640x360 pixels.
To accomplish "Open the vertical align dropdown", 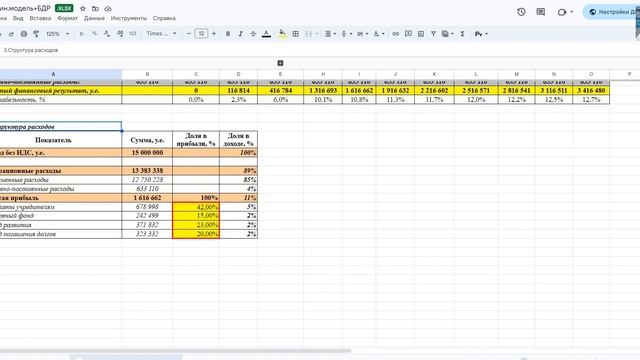I will pyautogui.click(x=346, y=34).
